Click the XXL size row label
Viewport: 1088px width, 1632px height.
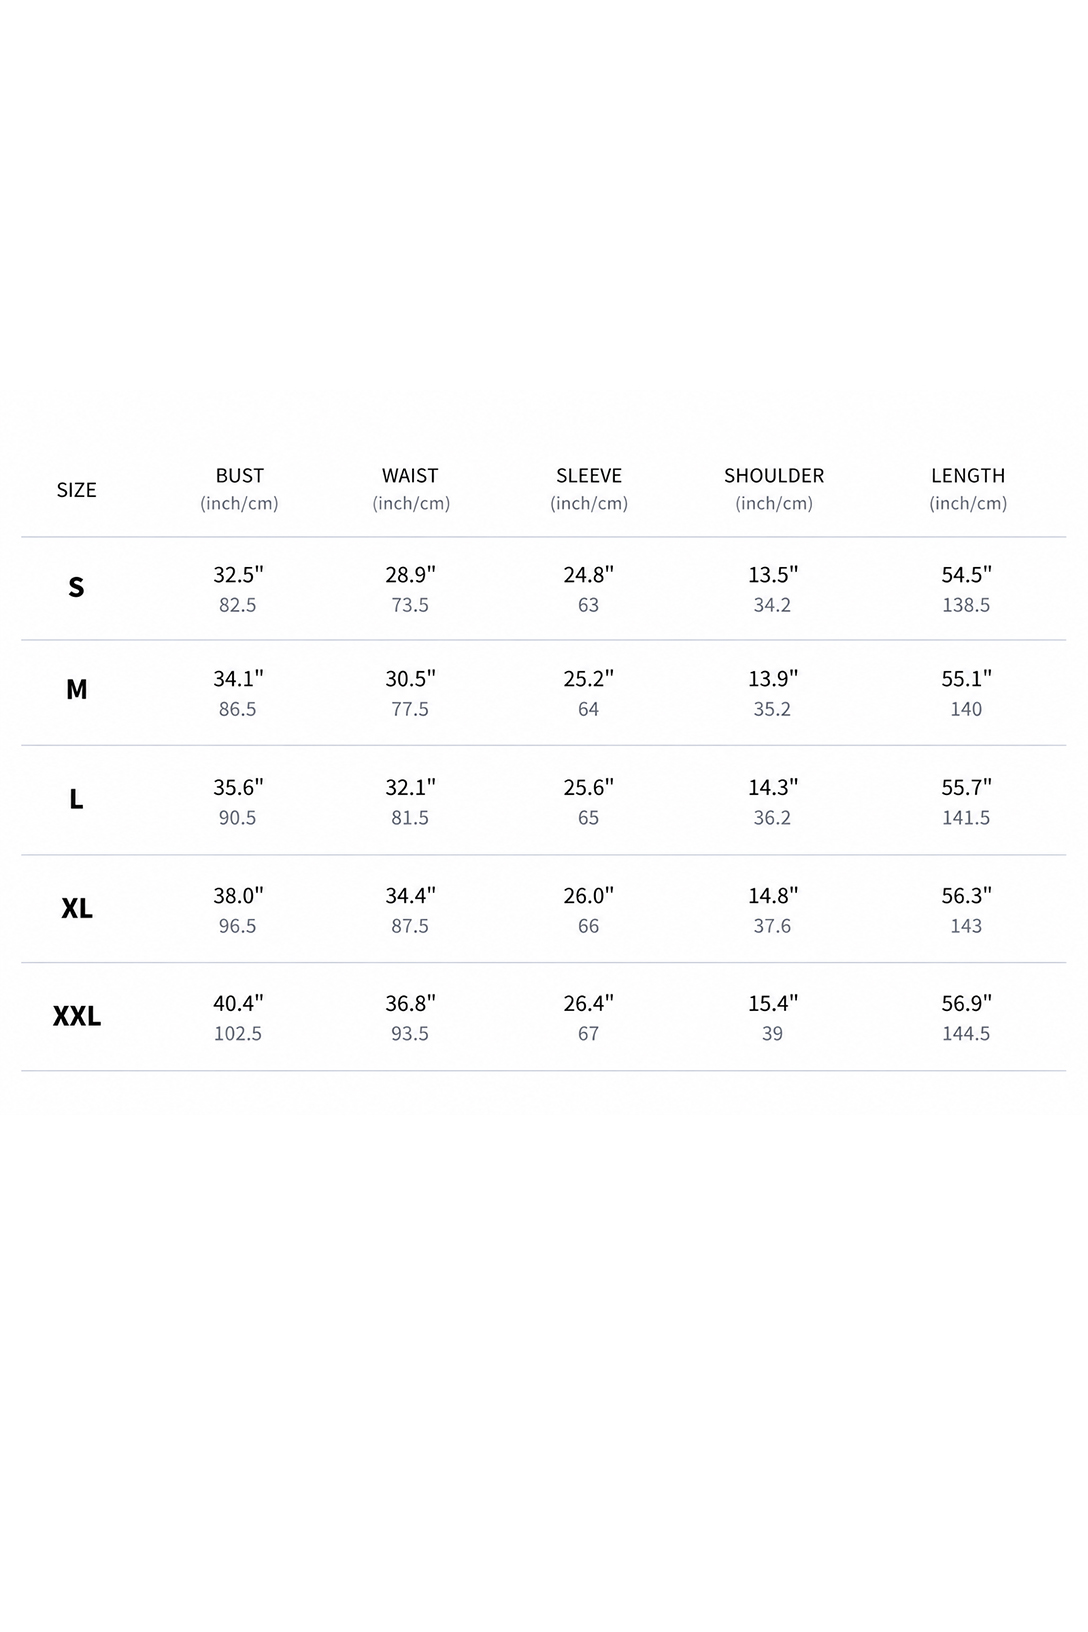tap(77, 1016)
